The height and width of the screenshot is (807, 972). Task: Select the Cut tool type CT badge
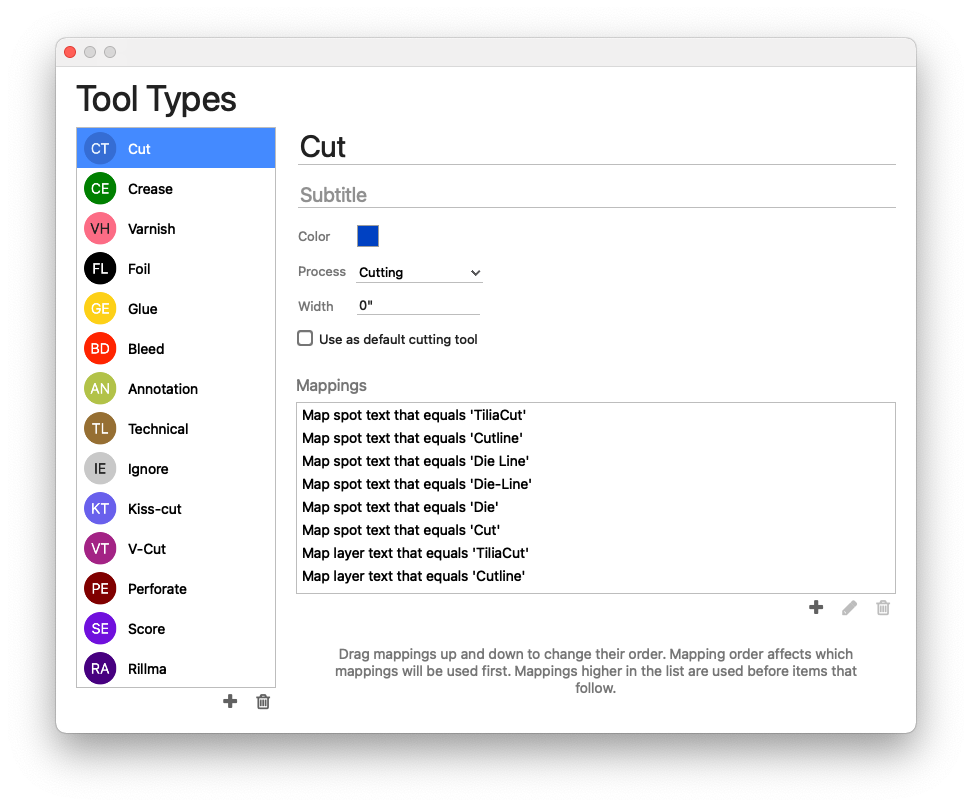click(x=100, y=149)
